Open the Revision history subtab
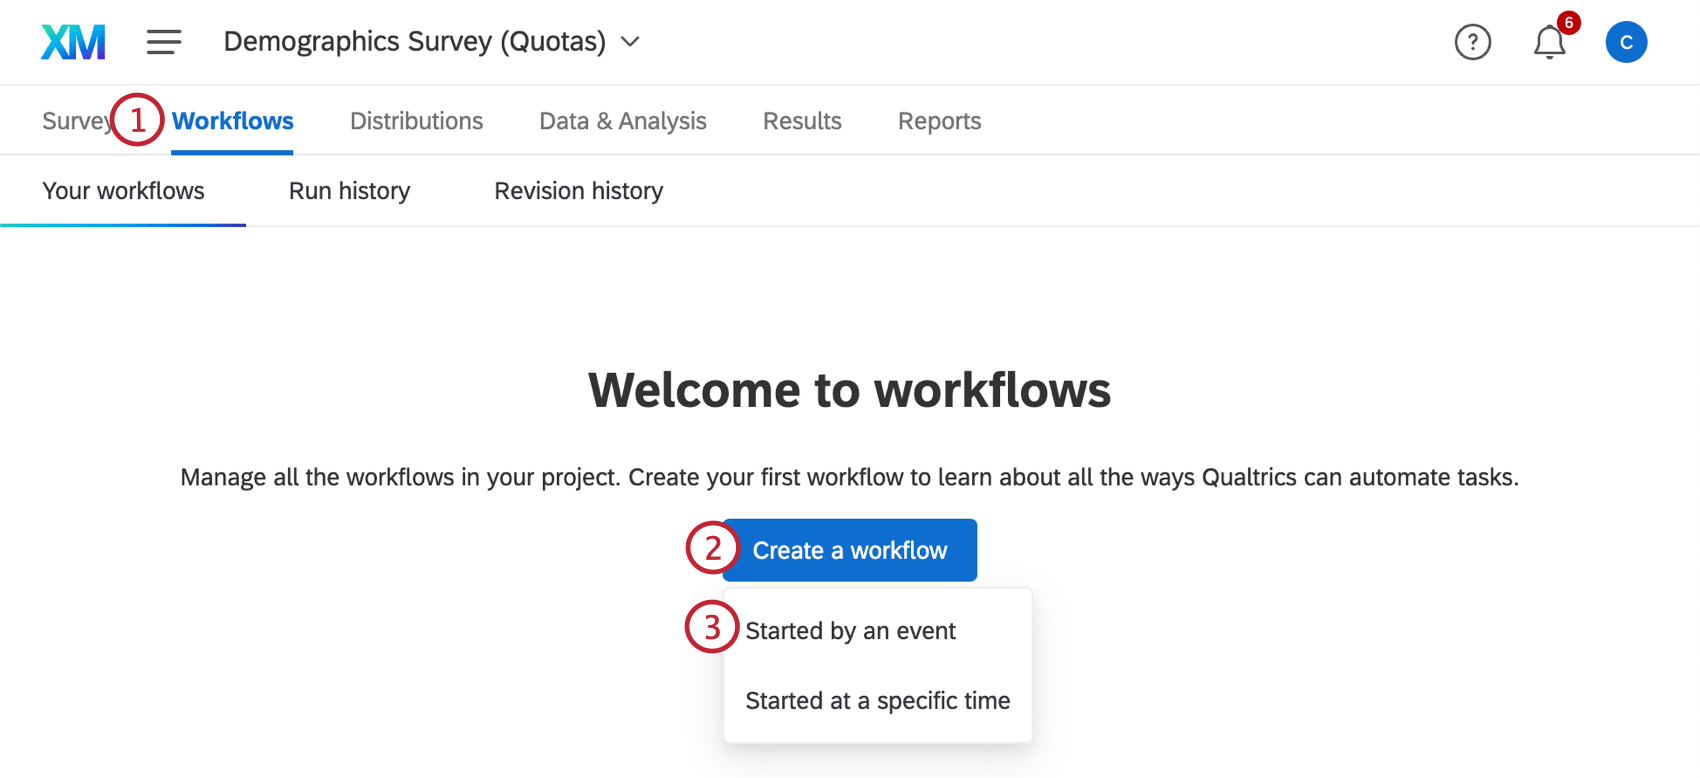Viewport: 1700px width, 778px height. click(578, 190)
